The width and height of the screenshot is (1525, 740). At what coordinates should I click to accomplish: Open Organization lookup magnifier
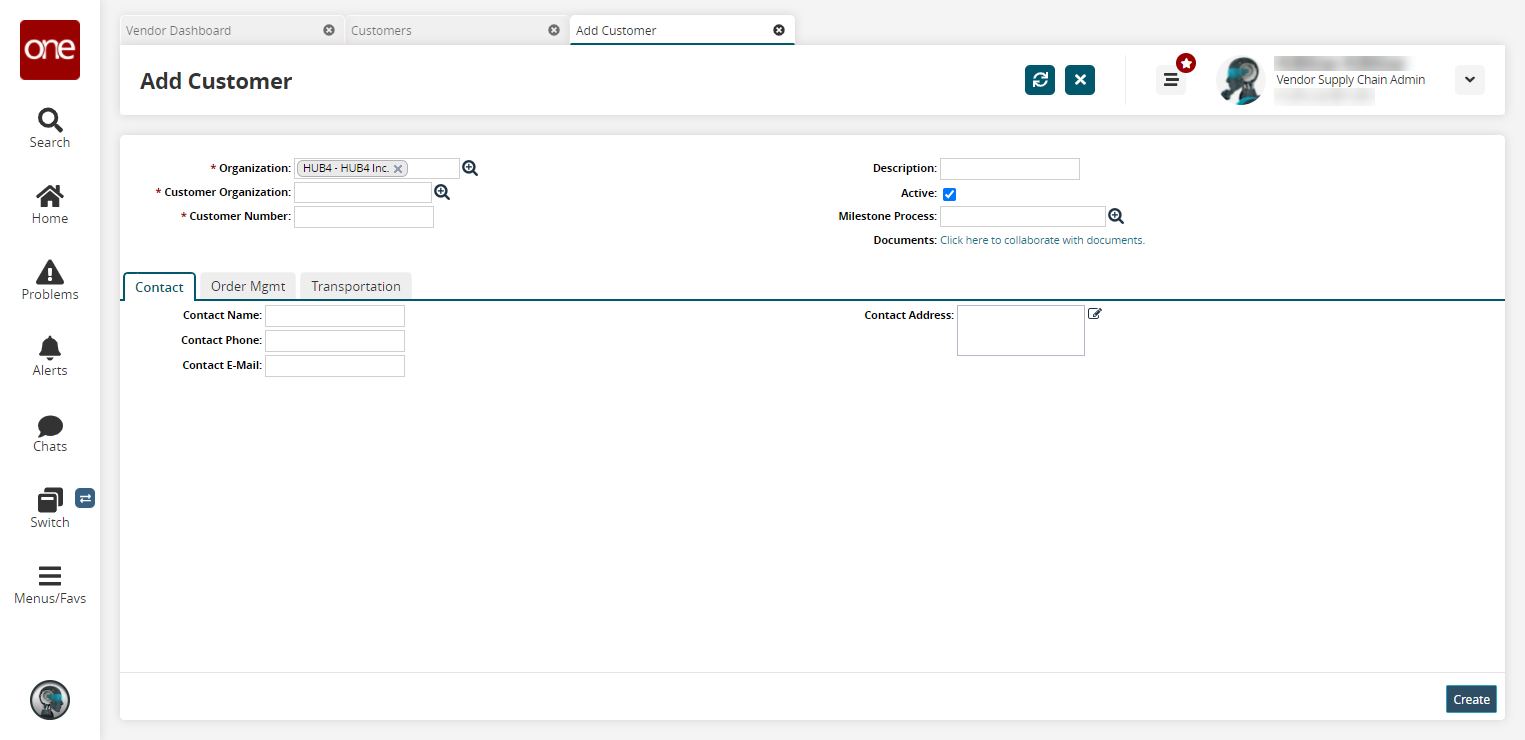coord(470,169)
